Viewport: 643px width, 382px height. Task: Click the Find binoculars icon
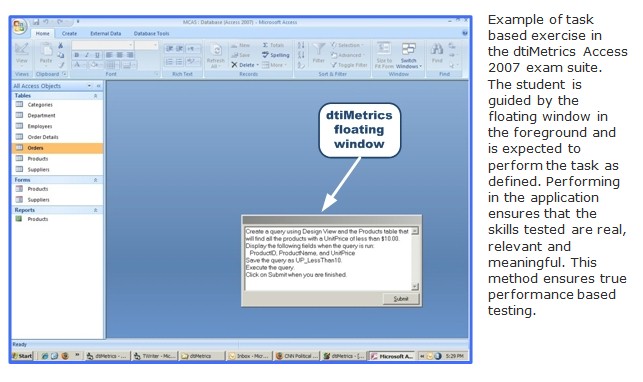coord(436,49)
